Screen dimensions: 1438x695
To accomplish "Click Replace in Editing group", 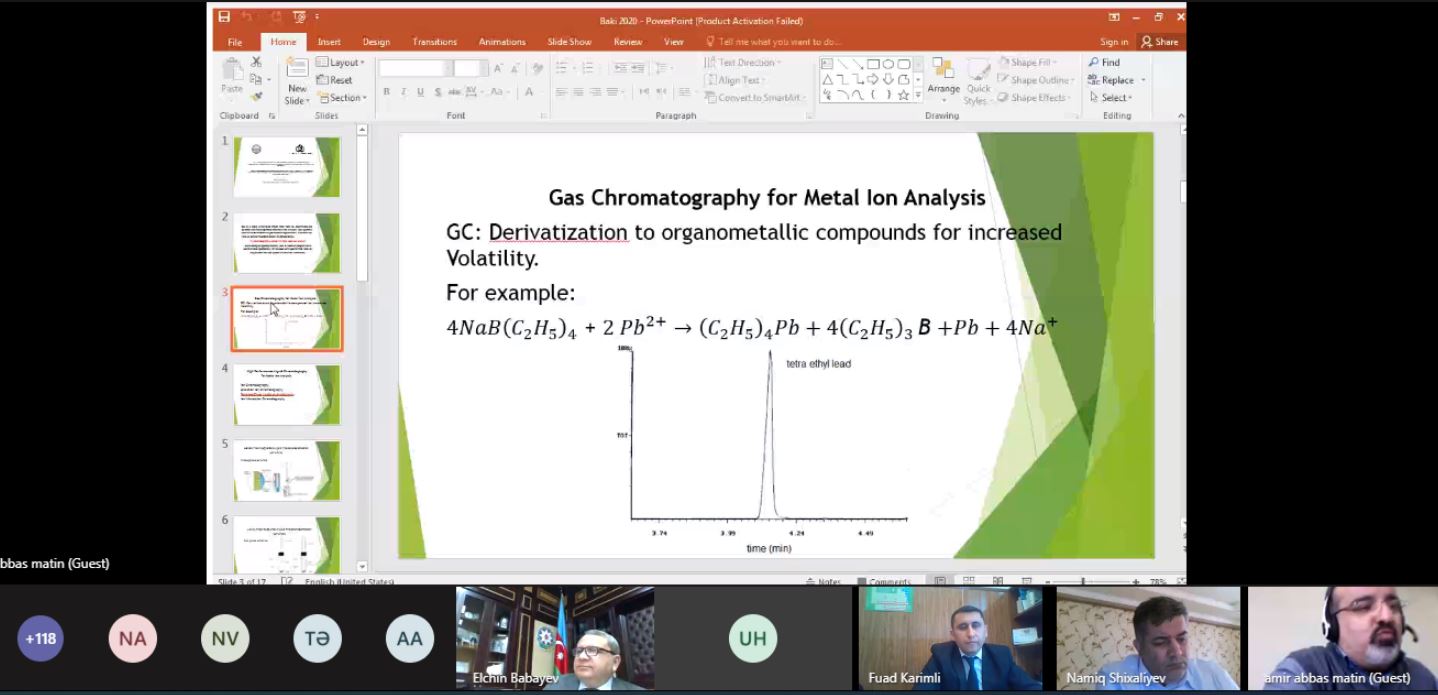I will pos(1117,80).
